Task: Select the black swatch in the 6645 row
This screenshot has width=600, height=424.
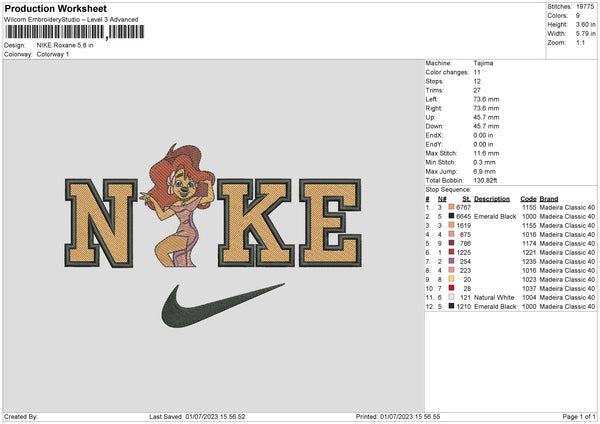Action: 452,216
